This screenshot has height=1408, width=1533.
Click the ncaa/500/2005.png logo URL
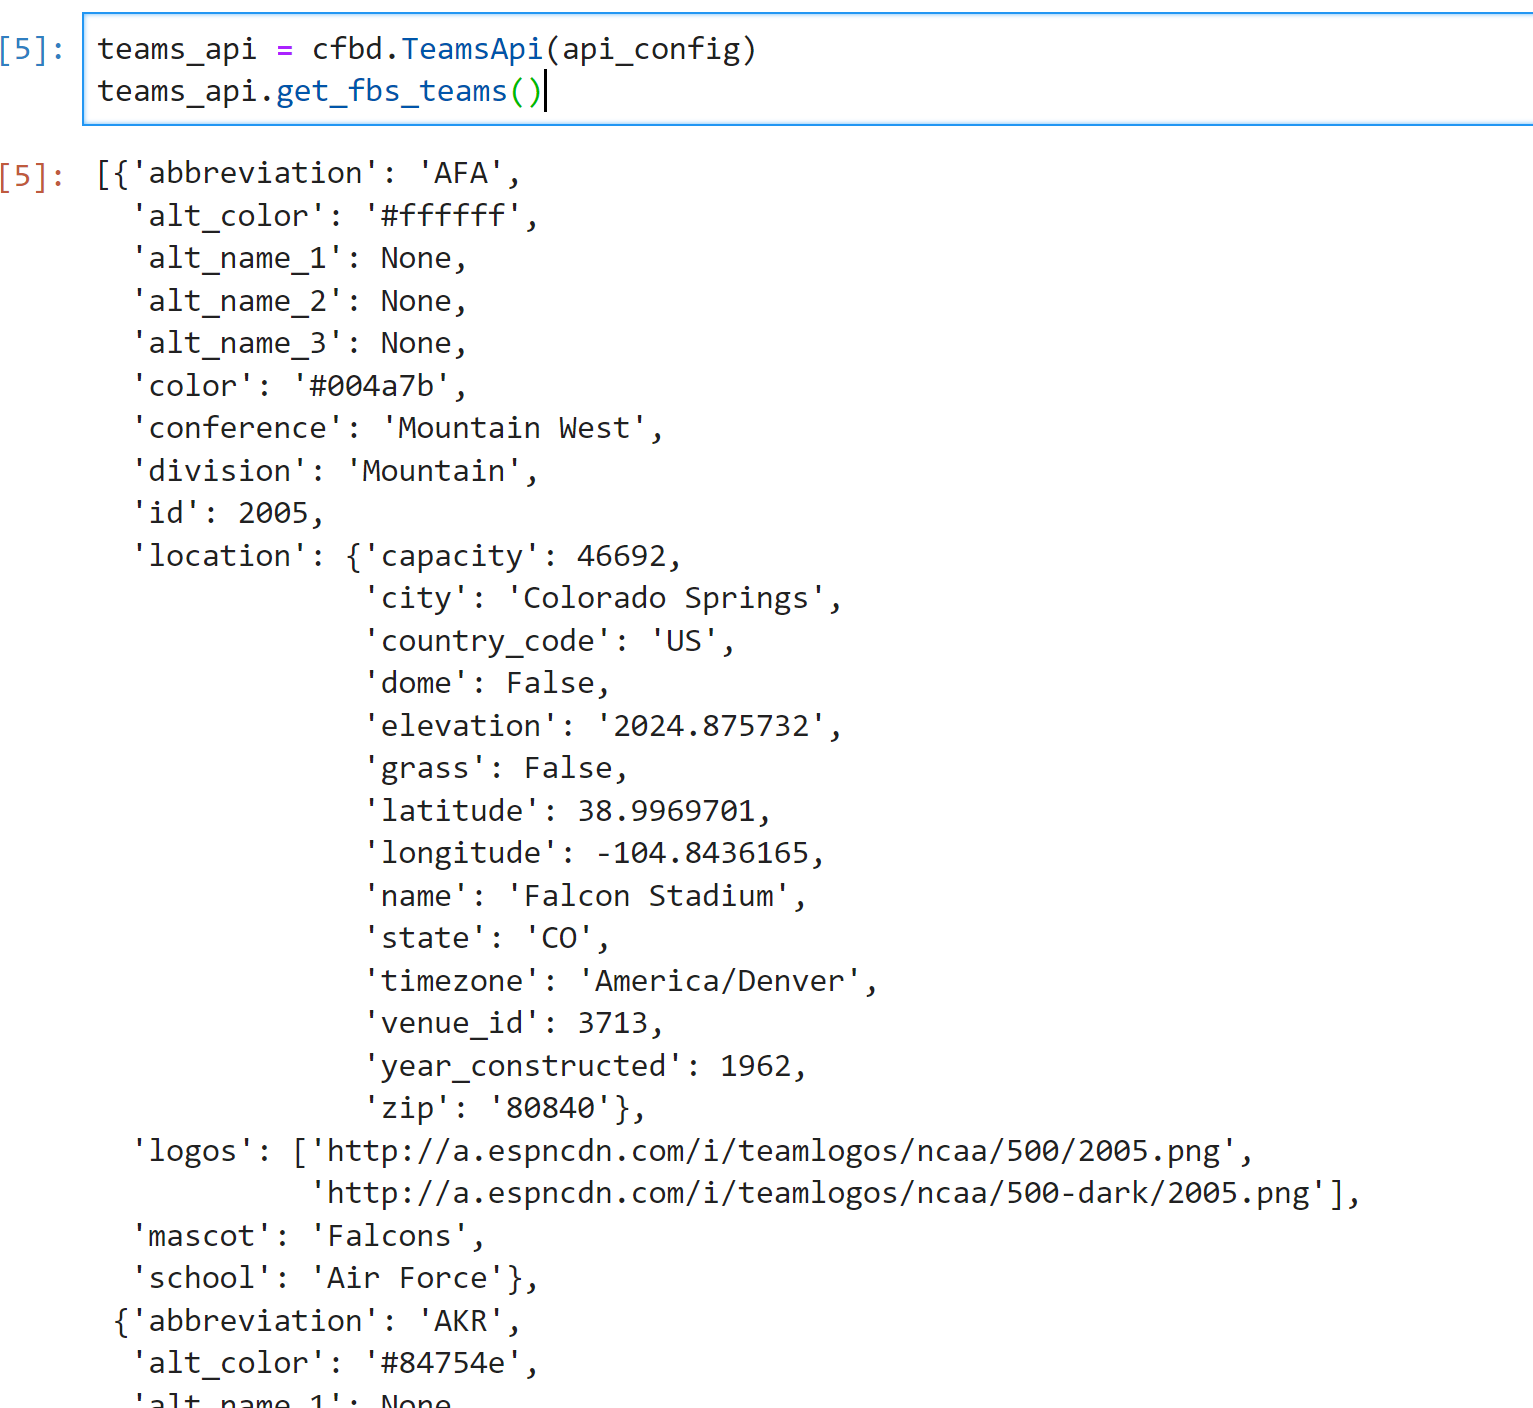click(x=773, y=1151)
